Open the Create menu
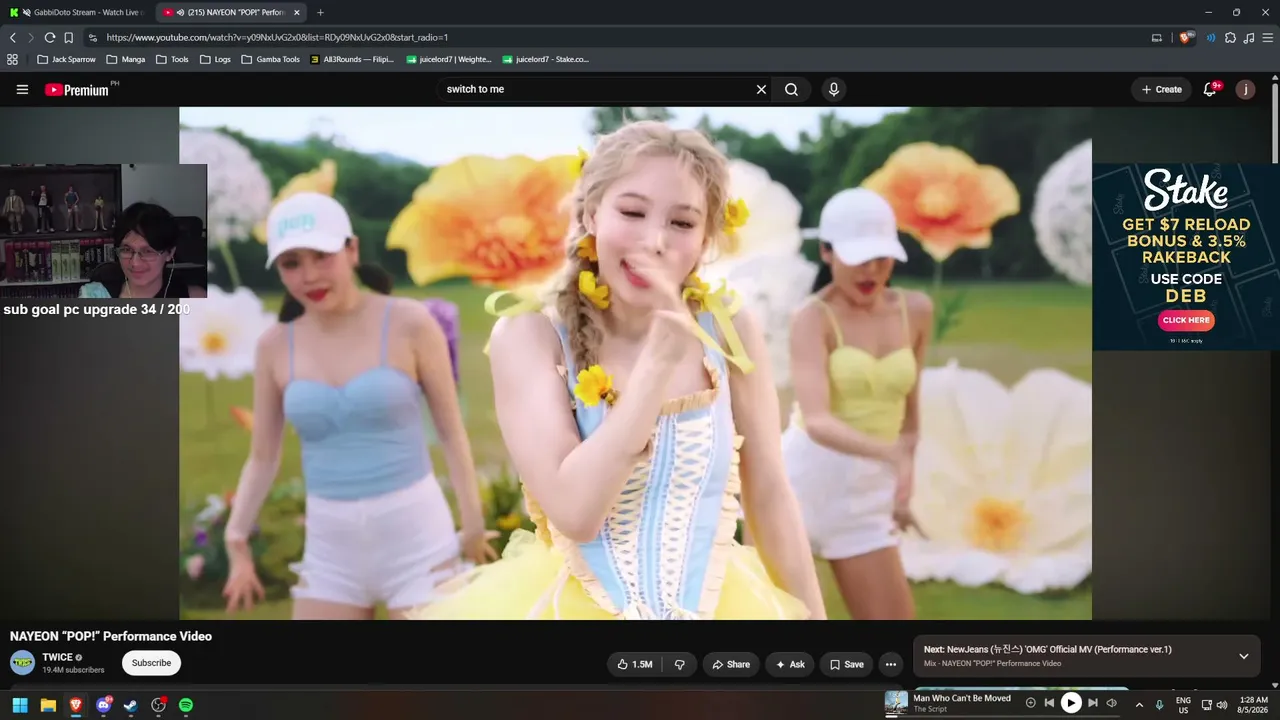Image resolution: width=1280 pixels, height=720 pixels. pos(1162,89)
